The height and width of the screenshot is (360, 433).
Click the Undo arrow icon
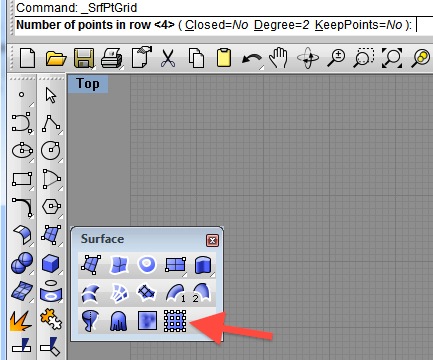click(x=253, y=60)
